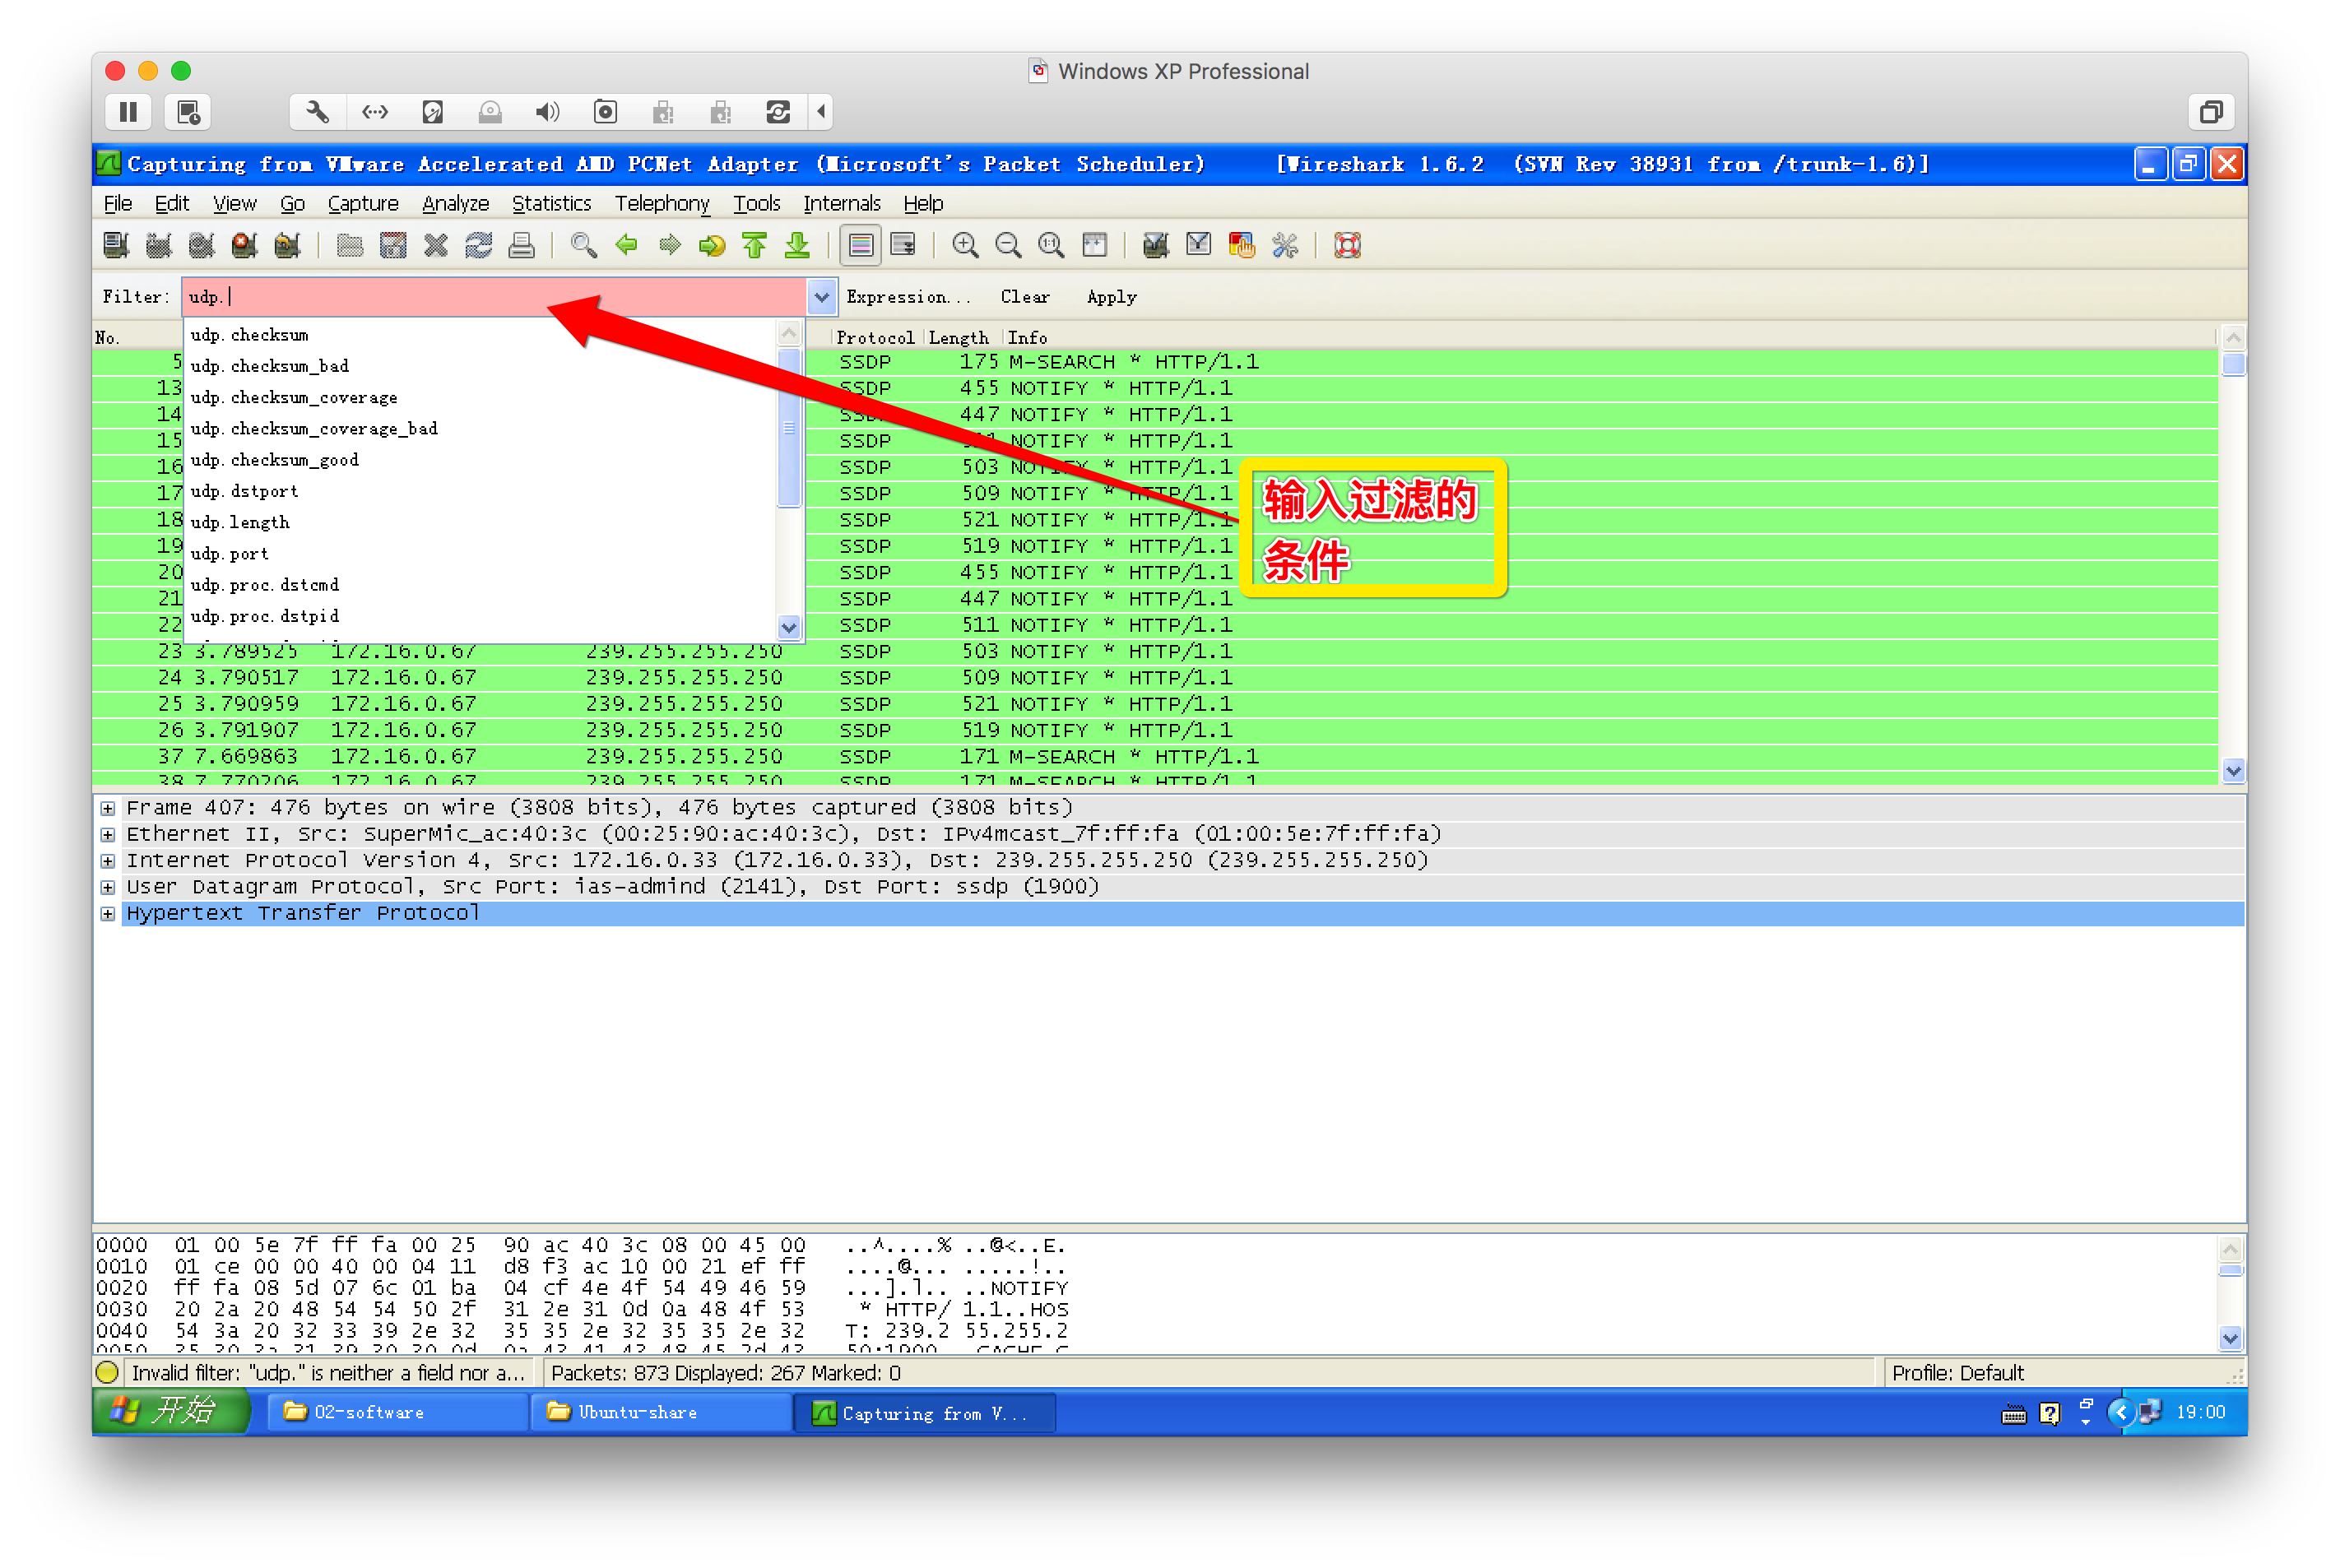Click the Help lifebuoy toolbar icon
The height and width of the screenshot is (1568, 2340).
pos(1347,245)
